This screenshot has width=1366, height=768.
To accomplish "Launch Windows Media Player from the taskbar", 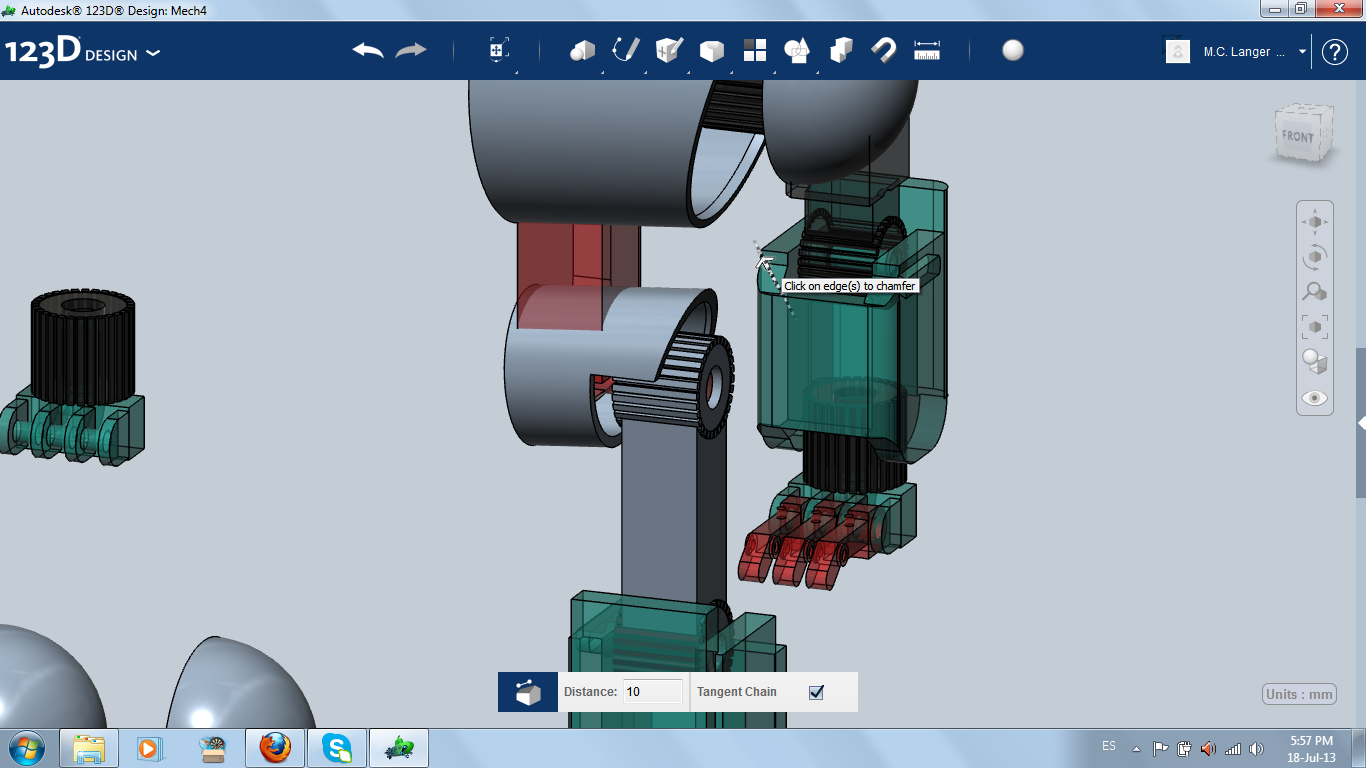I will (148, 748).
